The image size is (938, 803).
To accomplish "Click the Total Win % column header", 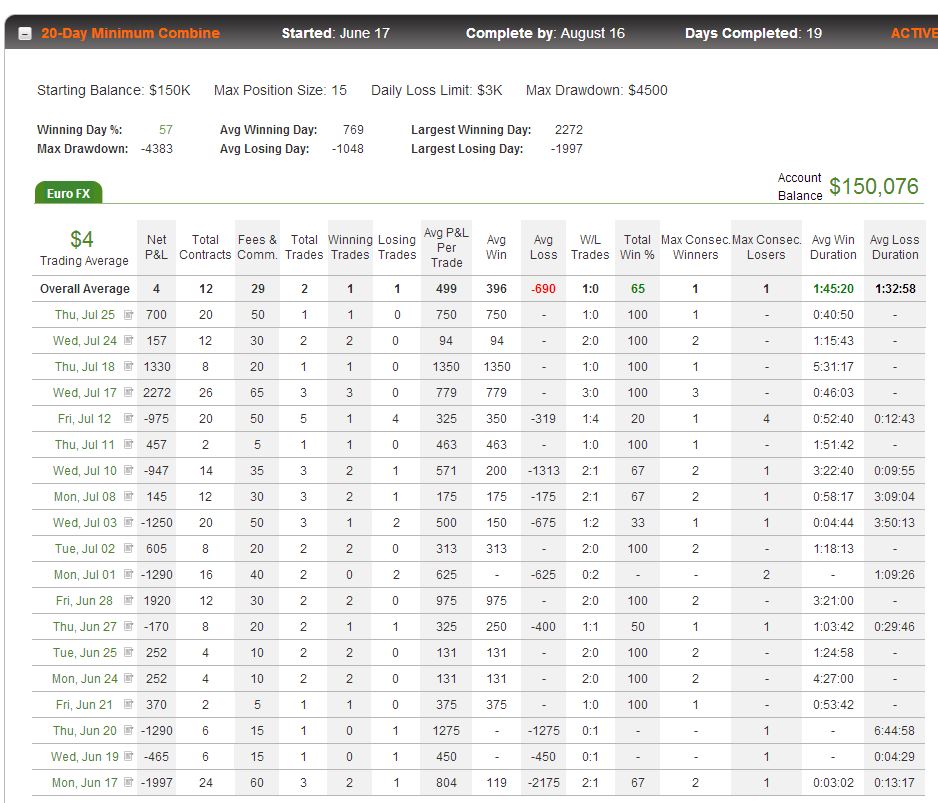I will 637,247.
